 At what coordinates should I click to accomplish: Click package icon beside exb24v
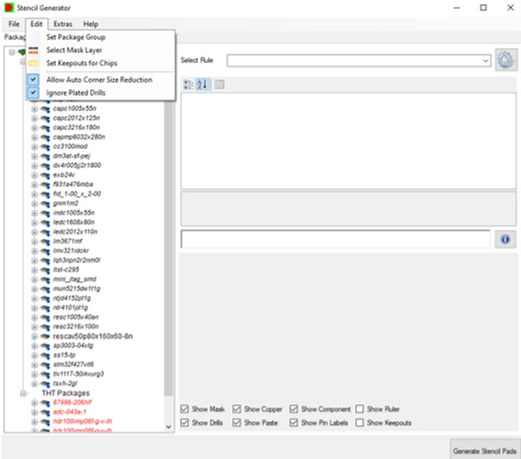pyautogui.click(x=45, y=175)
